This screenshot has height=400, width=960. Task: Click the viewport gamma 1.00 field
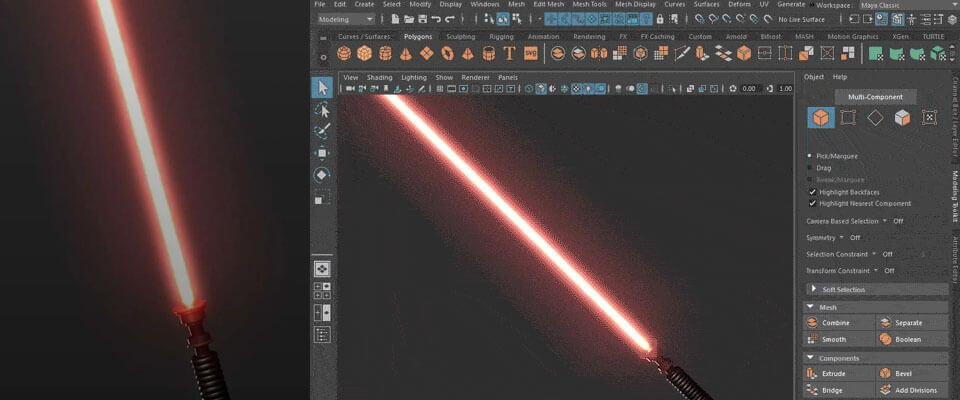(x=786, y=89)
